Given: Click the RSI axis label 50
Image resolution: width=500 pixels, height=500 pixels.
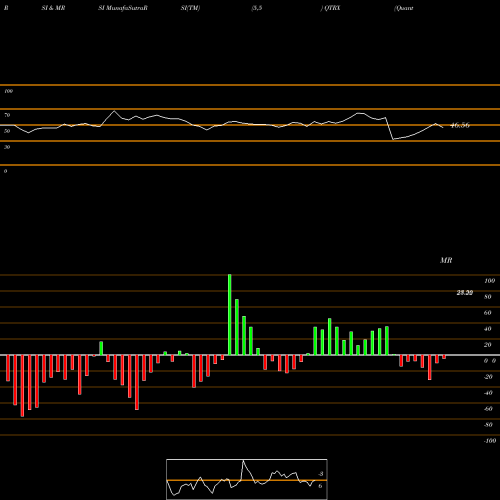Looking at the screenshot, I should [7, 131].
